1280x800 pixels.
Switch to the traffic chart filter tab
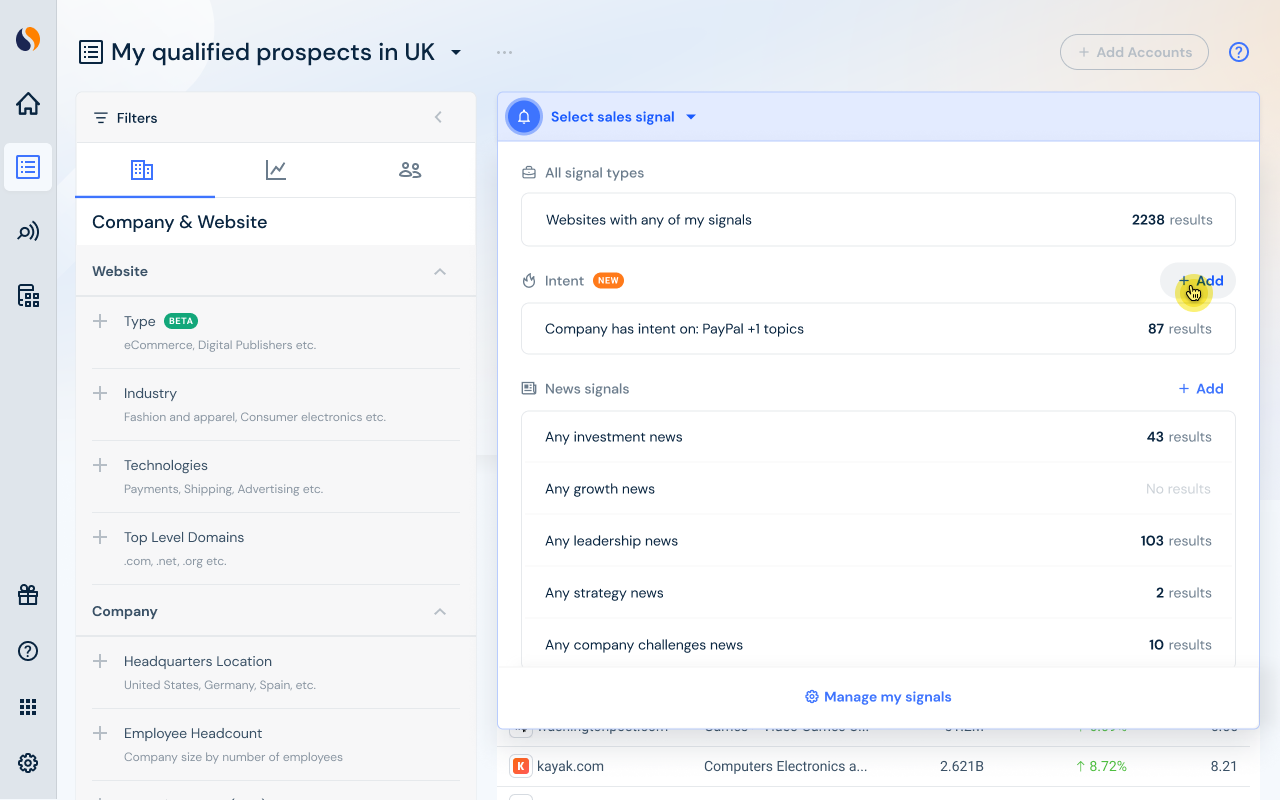pos(276,170)
